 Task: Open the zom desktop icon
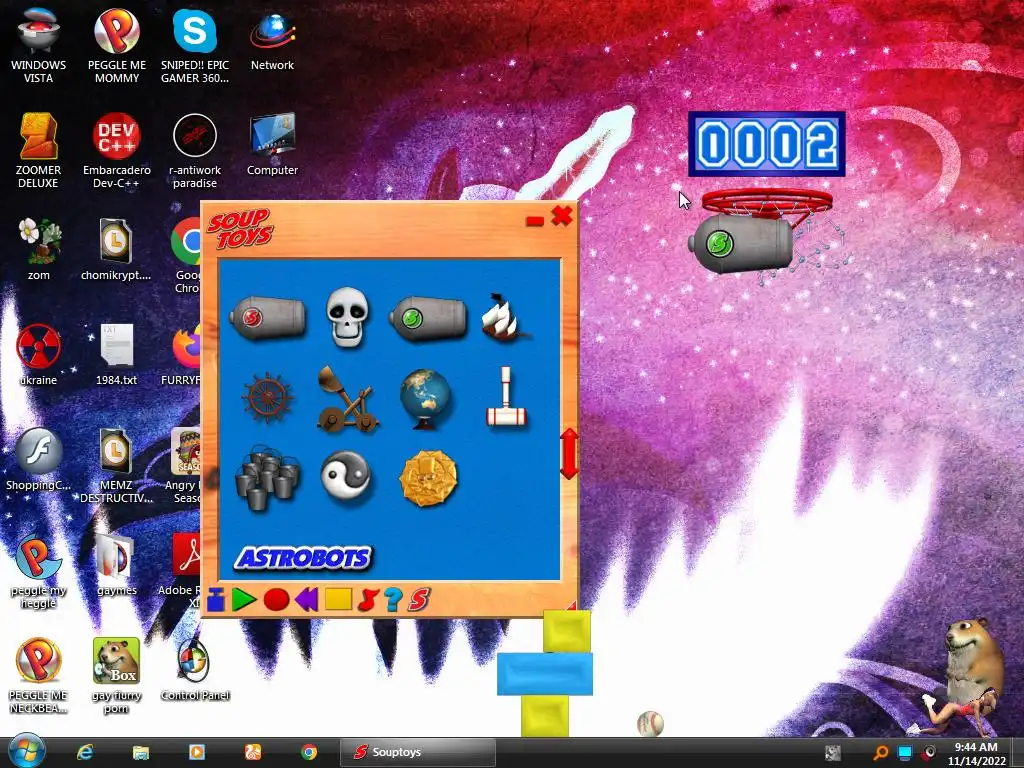point(39,249)
